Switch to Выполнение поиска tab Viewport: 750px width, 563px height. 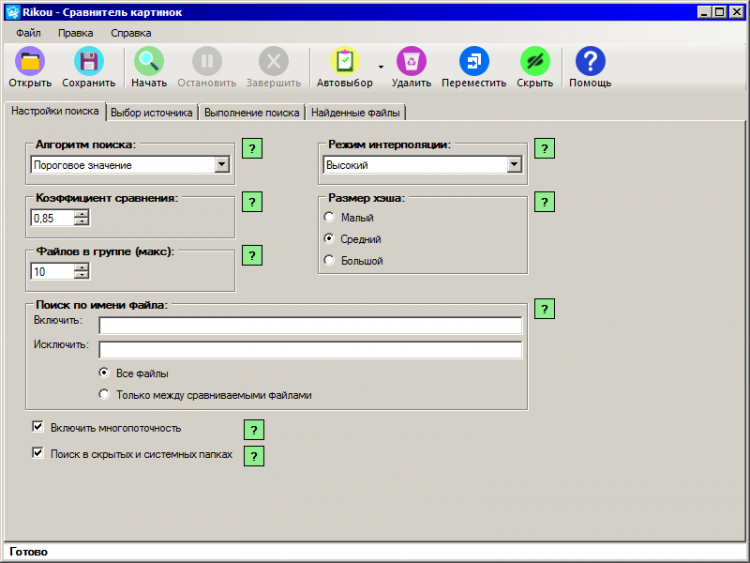pos(252,113)
